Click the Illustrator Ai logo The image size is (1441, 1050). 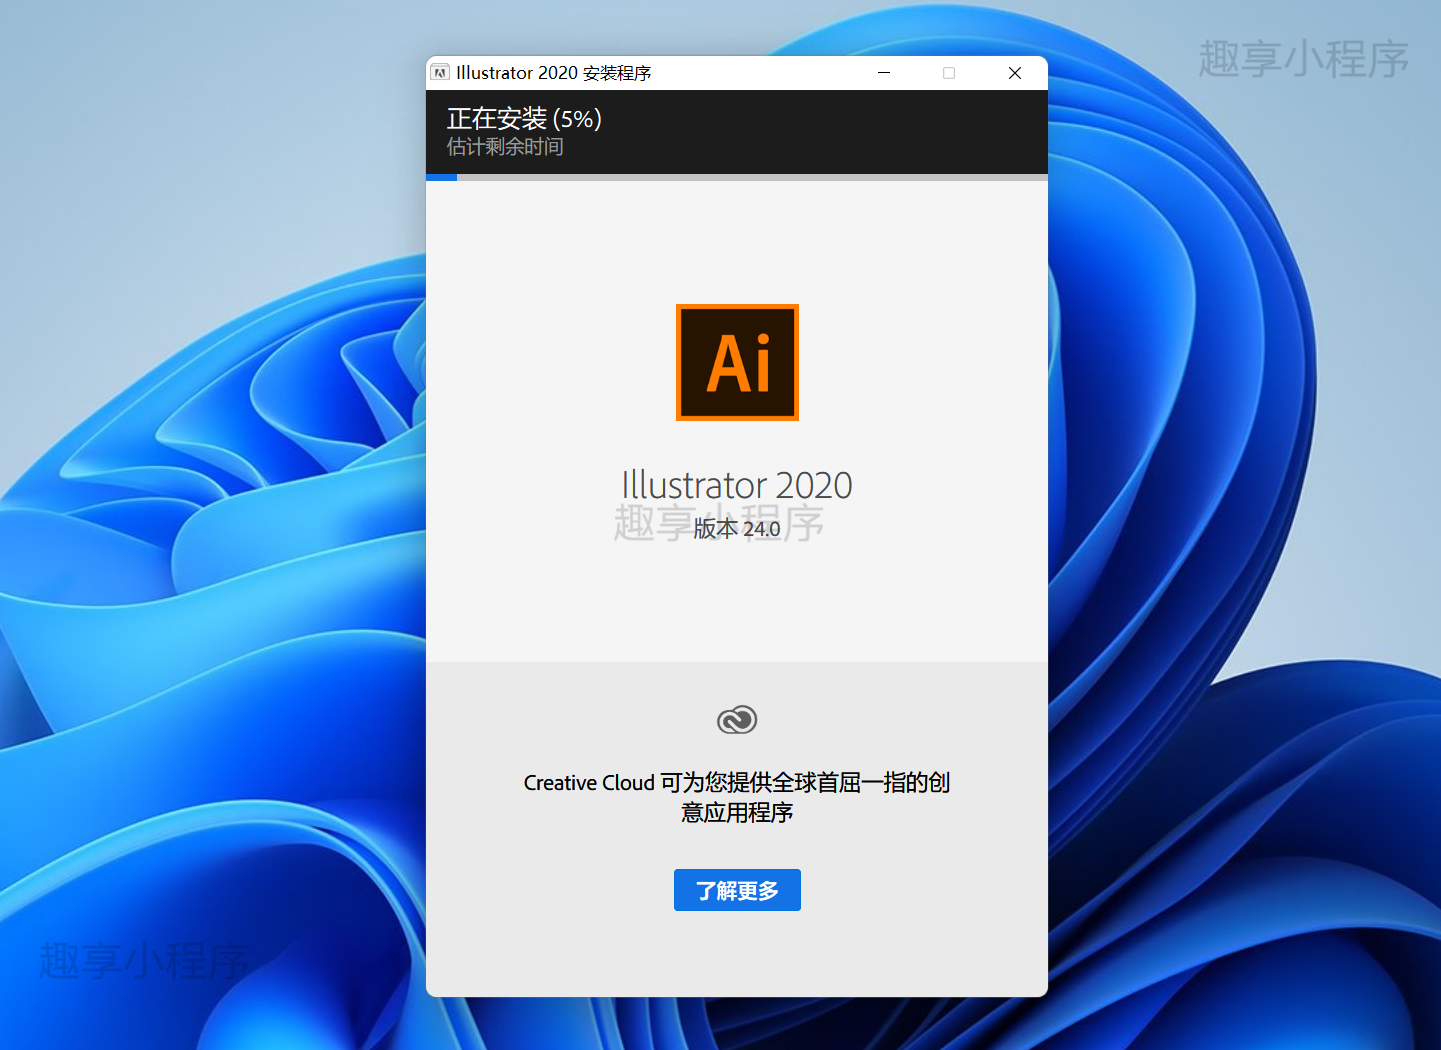[x=737, y=362]
